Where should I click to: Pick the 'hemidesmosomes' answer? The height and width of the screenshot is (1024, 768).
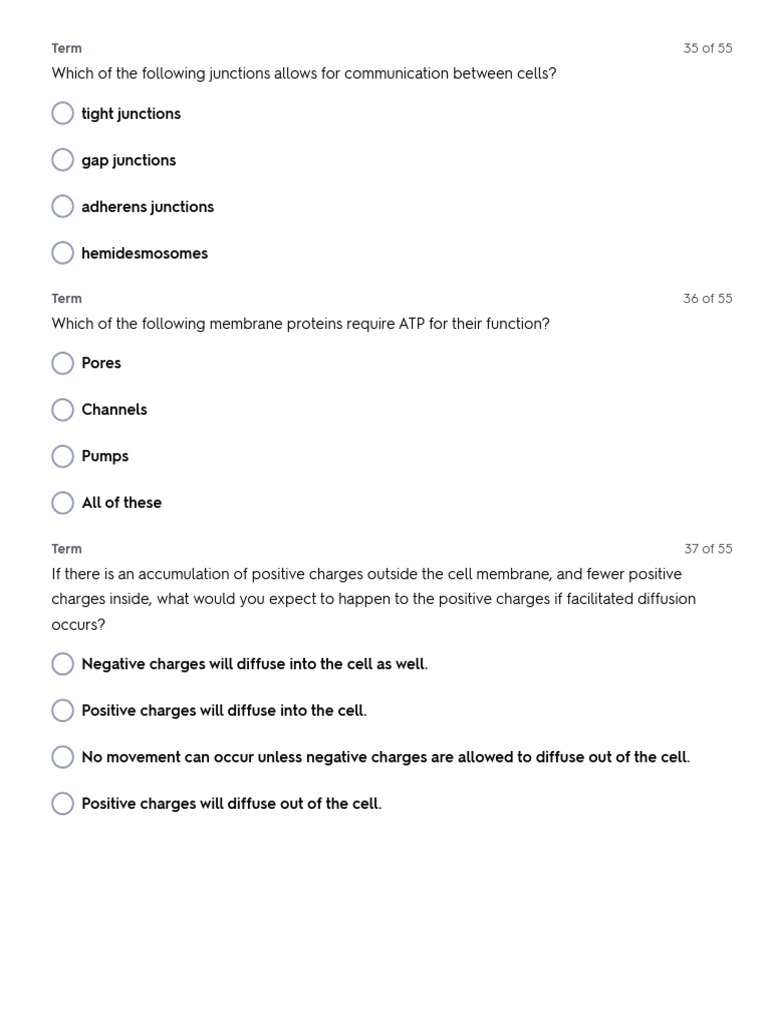coord(63,253)
